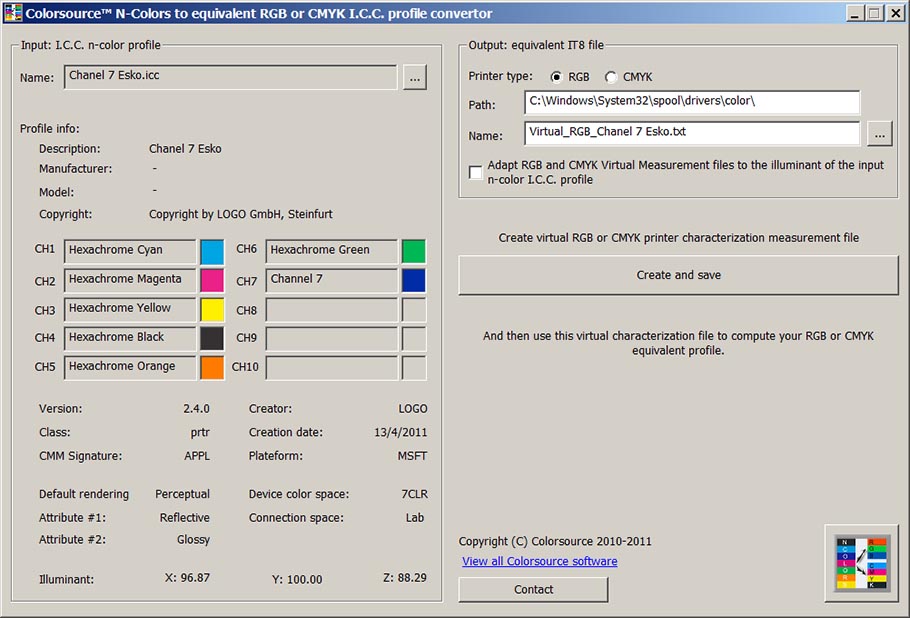The height and width of the screenshot is (618, 910).
Task: Minimize the Colorsource convertor window
Action: click(854, 13)
